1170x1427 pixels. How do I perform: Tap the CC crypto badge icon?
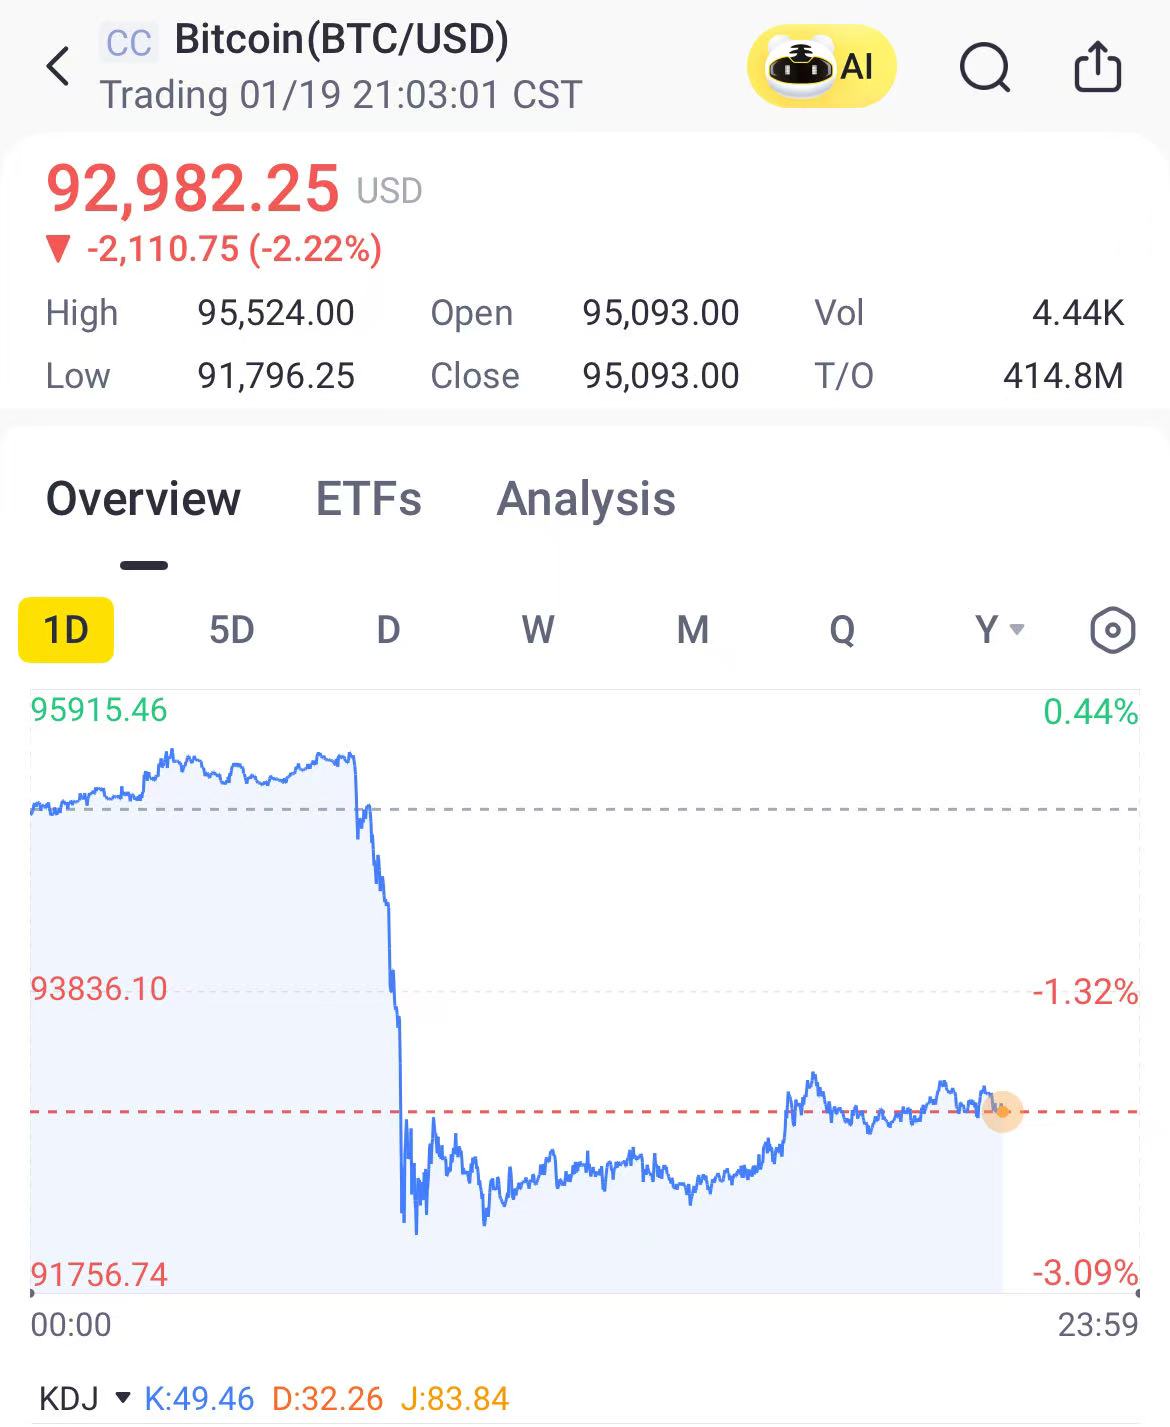pos(129,43)
